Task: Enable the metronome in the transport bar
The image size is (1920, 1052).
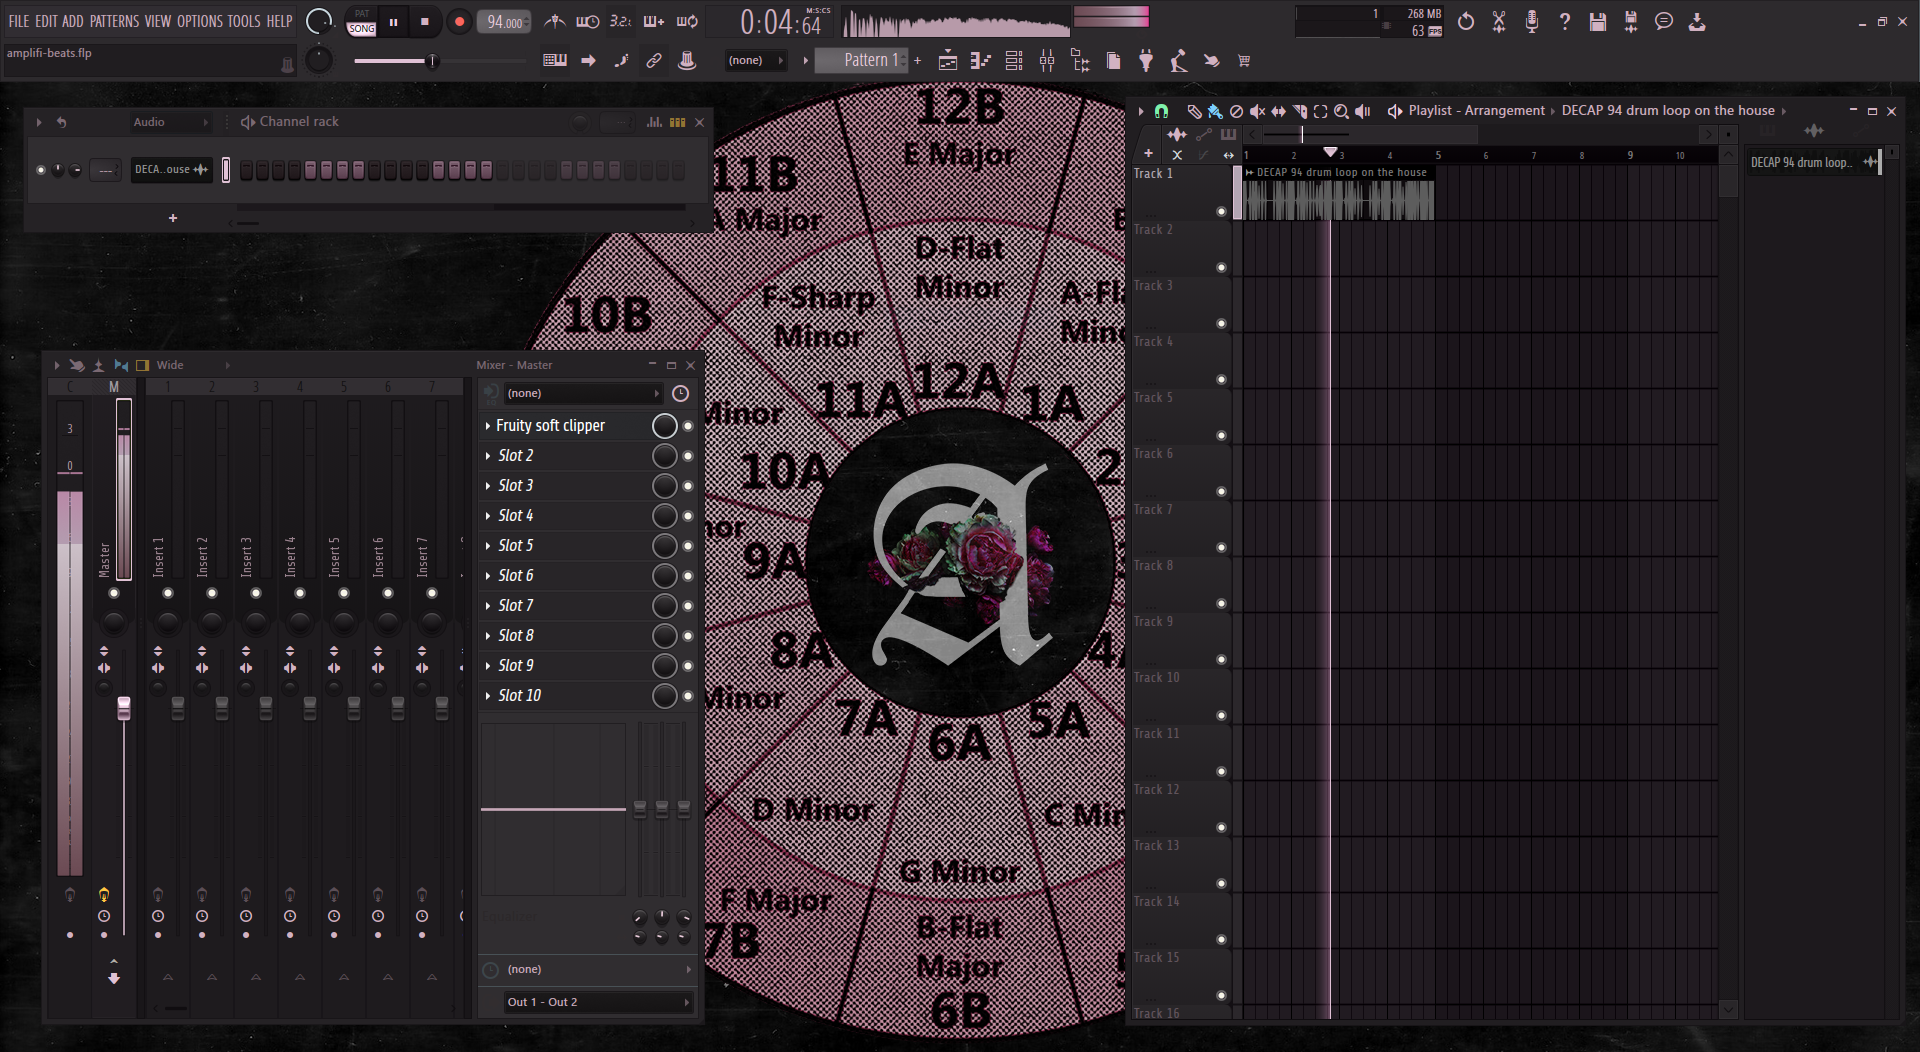Action: coord(555,21)
